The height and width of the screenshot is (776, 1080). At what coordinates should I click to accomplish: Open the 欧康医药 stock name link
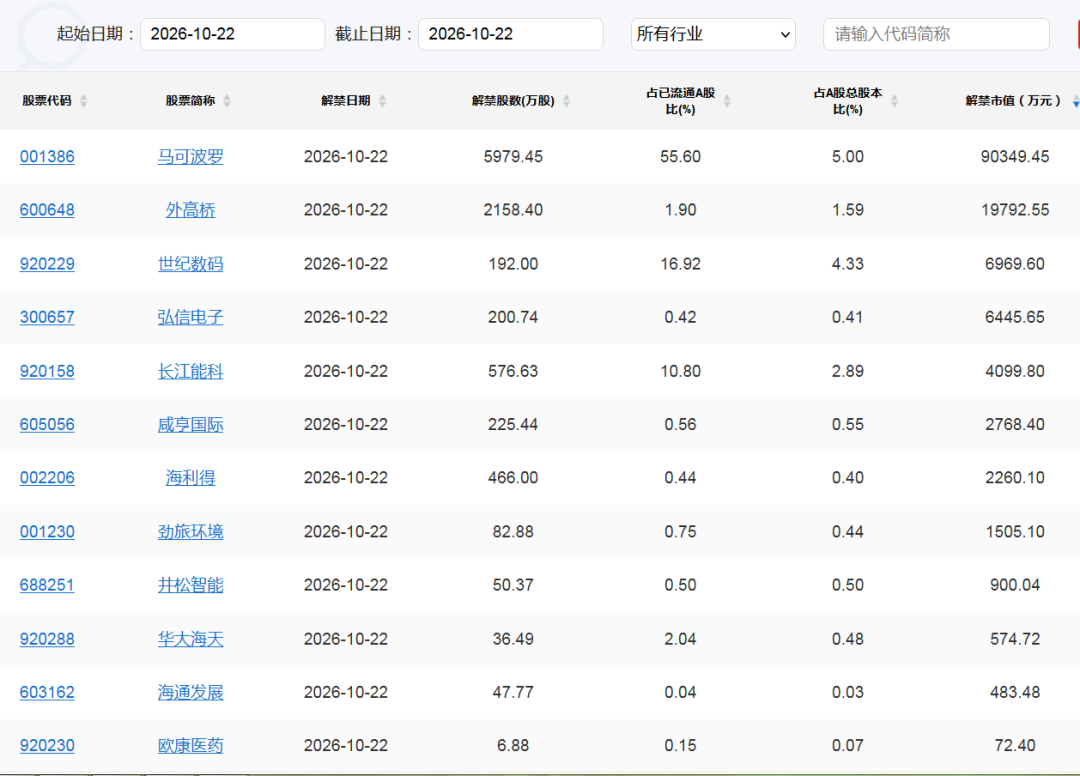pyautogui.click(x=191, y=746)
